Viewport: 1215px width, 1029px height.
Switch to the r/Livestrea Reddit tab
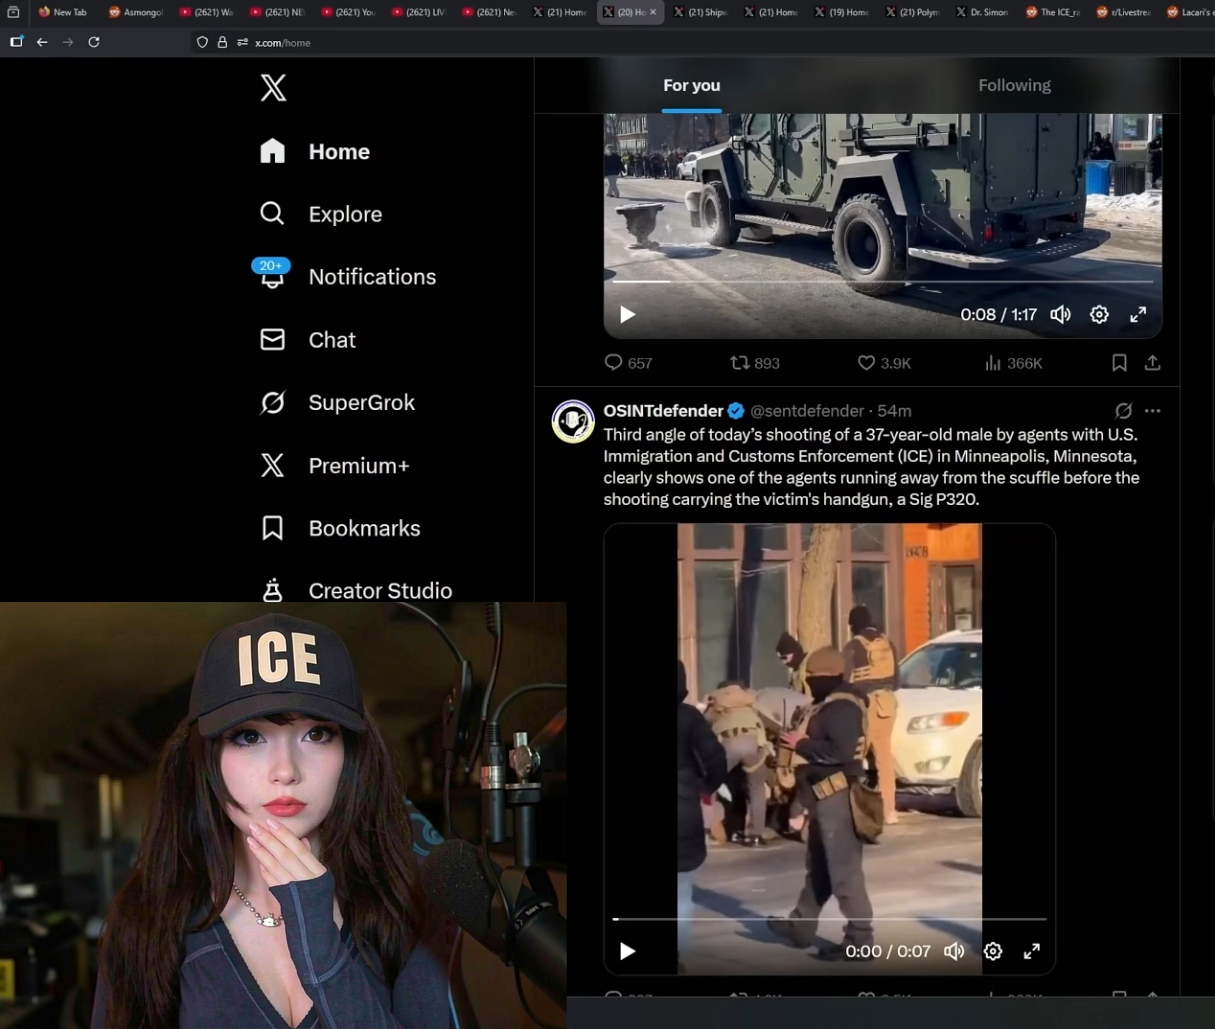point(1124,12)
